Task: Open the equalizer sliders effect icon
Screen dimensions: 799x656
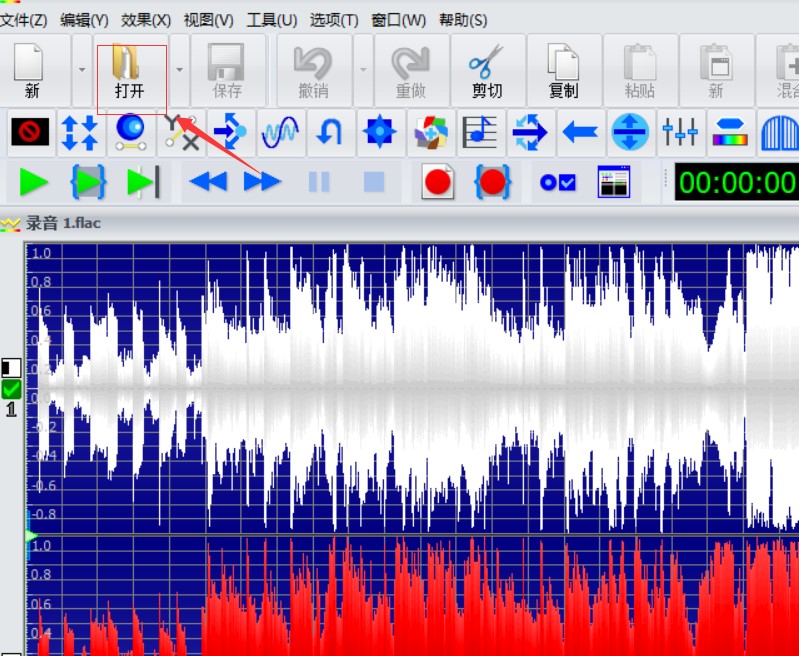Action: pos(680,132)
